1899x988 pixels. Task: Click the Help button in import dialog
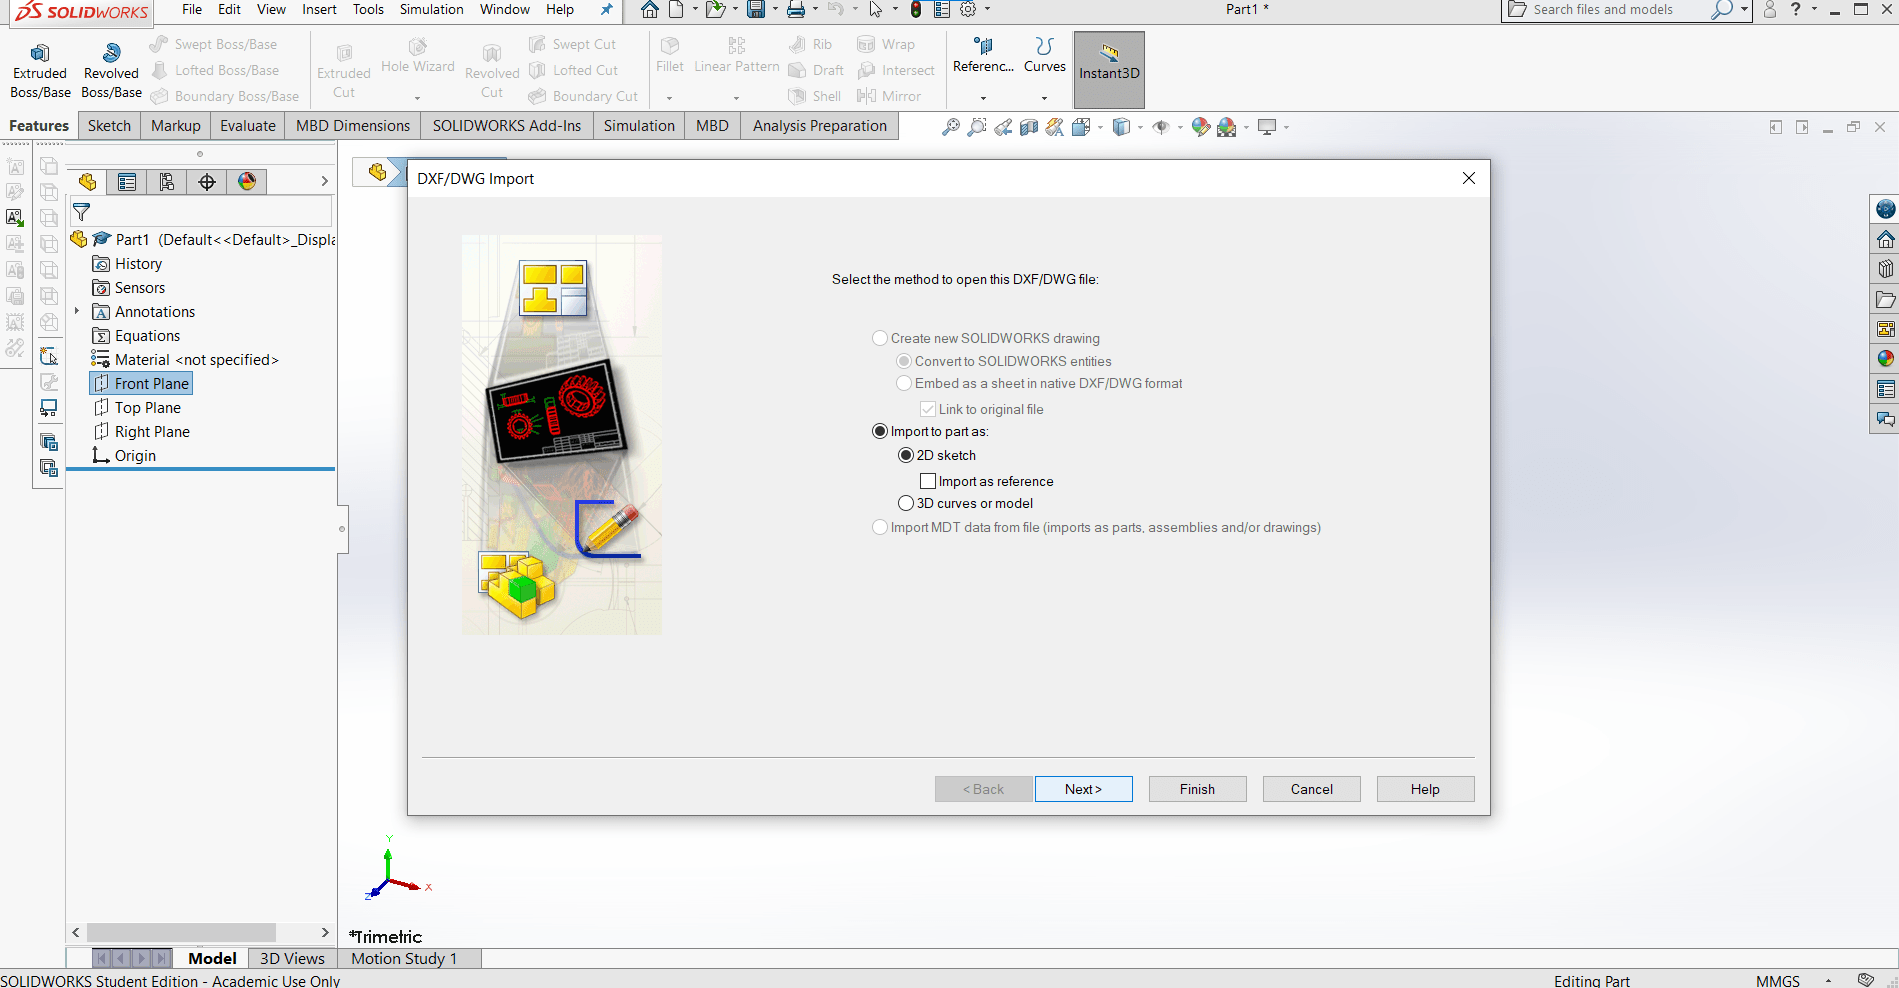(x=1426, y=789)
